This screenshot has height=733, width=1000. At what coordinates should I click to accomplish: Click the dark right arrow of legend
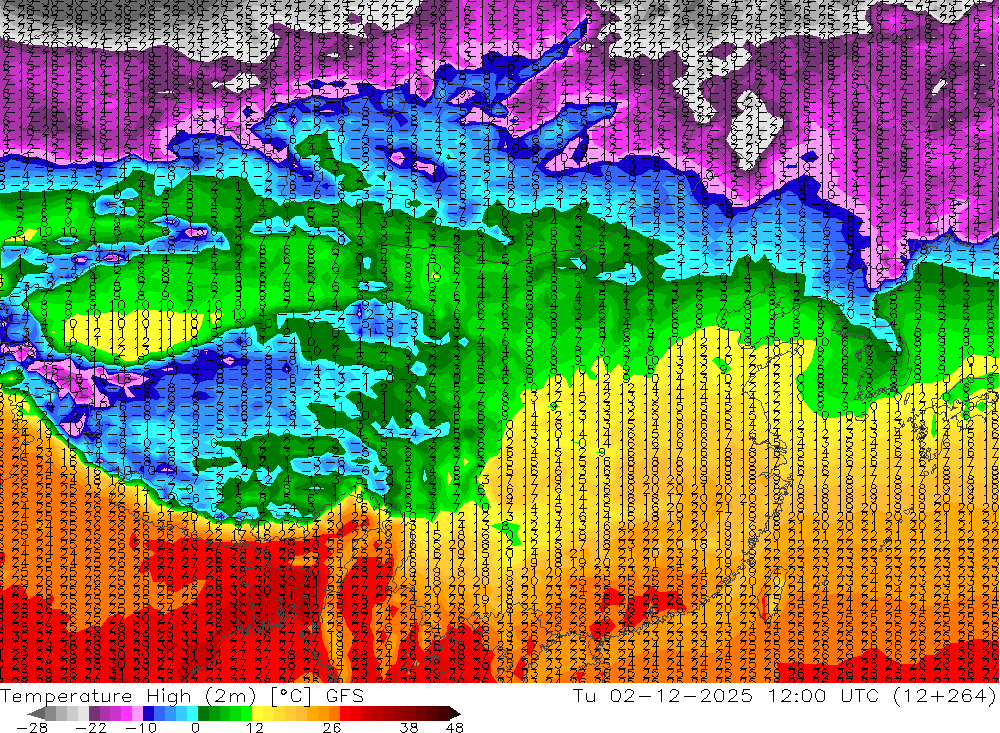point(454,713)
